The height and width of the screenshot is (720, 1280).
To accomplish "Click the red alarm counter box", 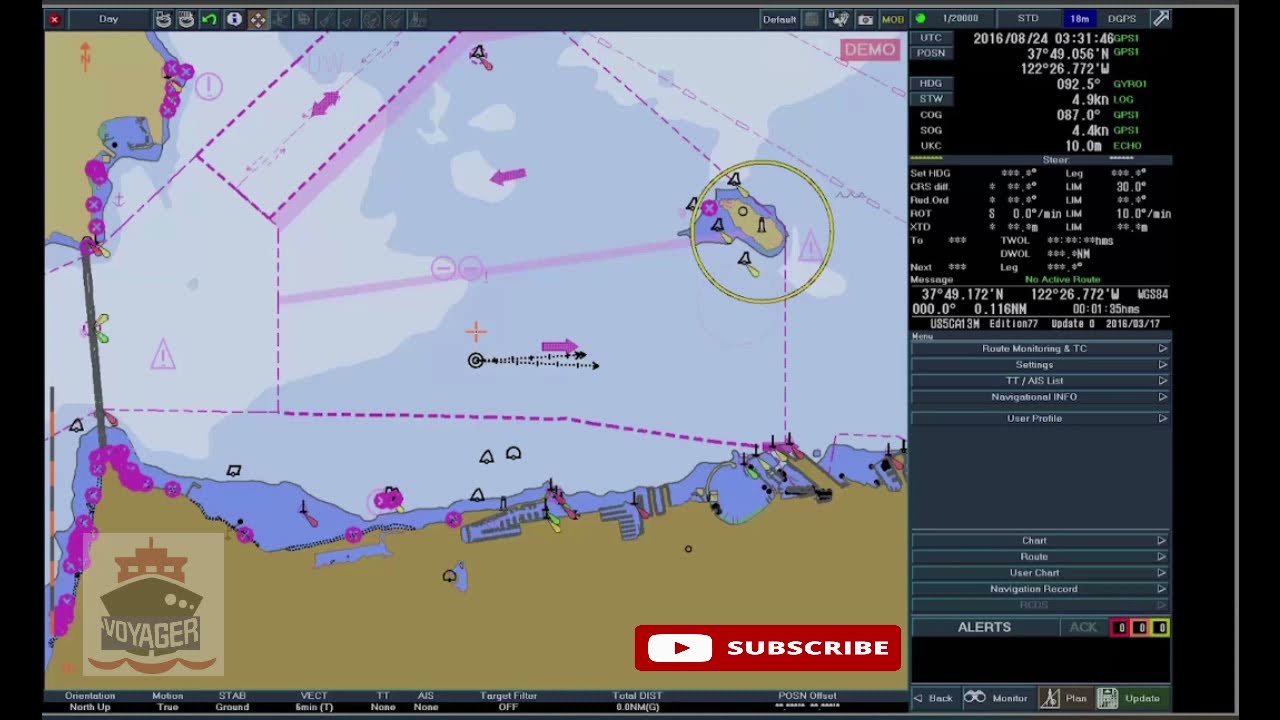I will coord(1121,628).
